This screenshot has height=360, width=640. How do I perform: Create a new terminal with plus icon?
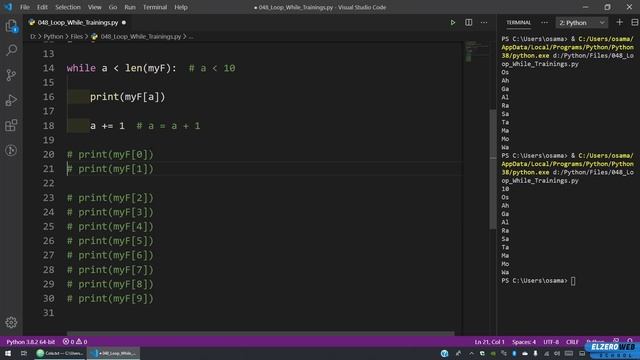(620, 23)
